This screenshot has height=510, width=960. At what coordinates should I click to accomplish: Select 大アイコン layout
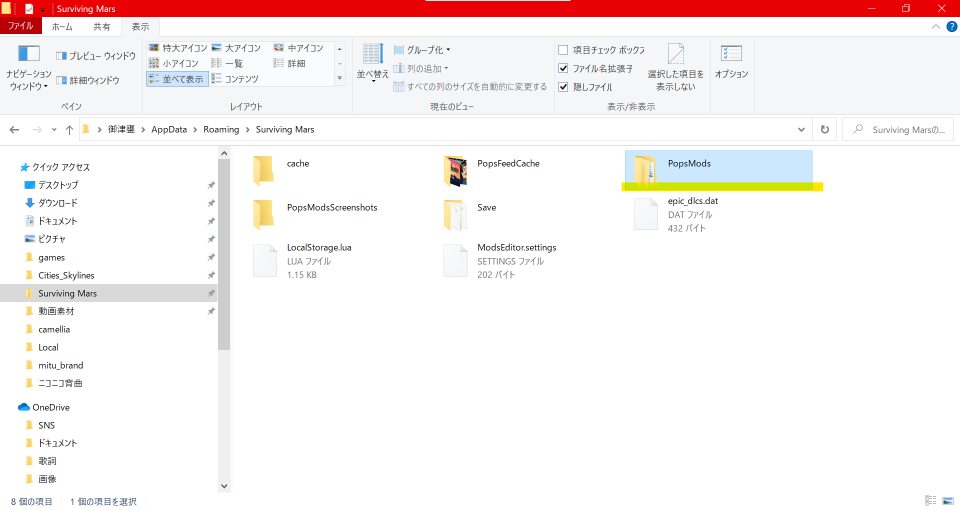(x=236, y=48)
